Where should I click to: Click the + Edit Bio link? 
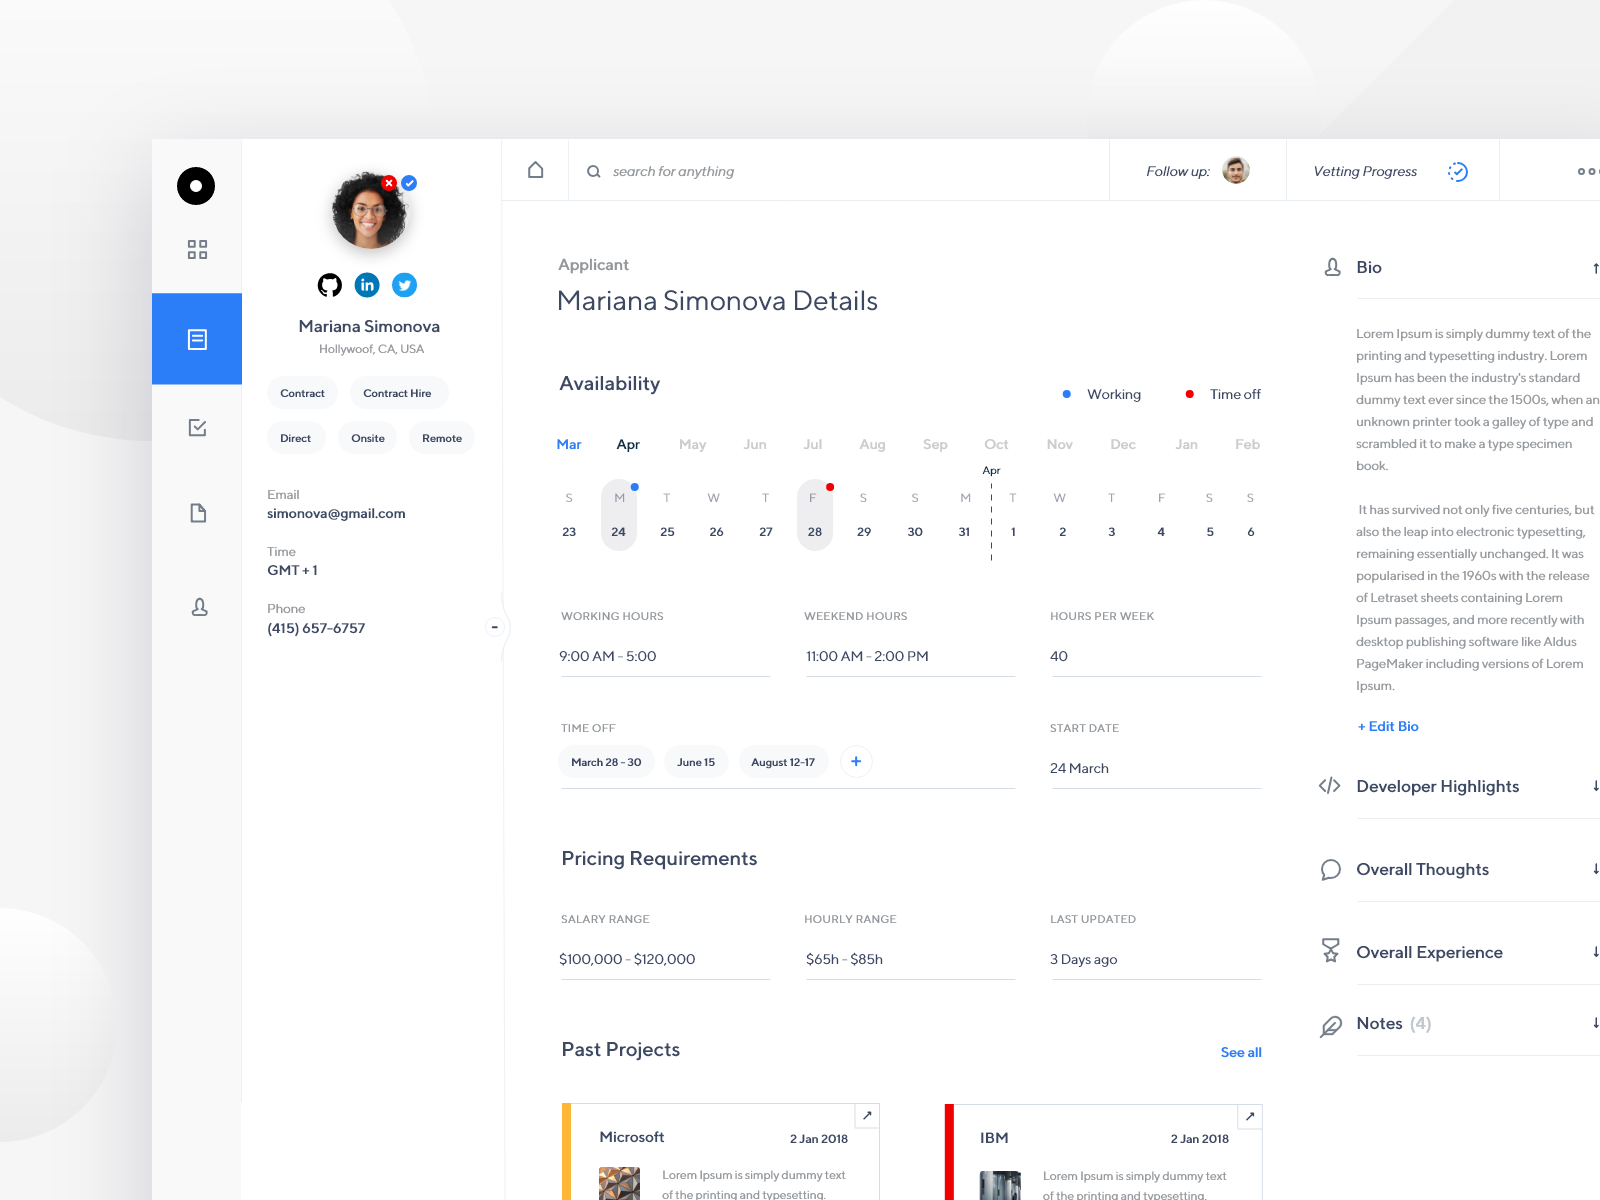pos(1388,726)
